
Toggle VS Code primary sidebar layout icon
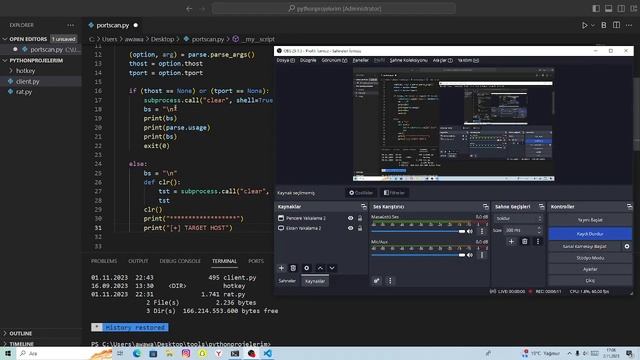pyautogui.click(x=596, y=9)
